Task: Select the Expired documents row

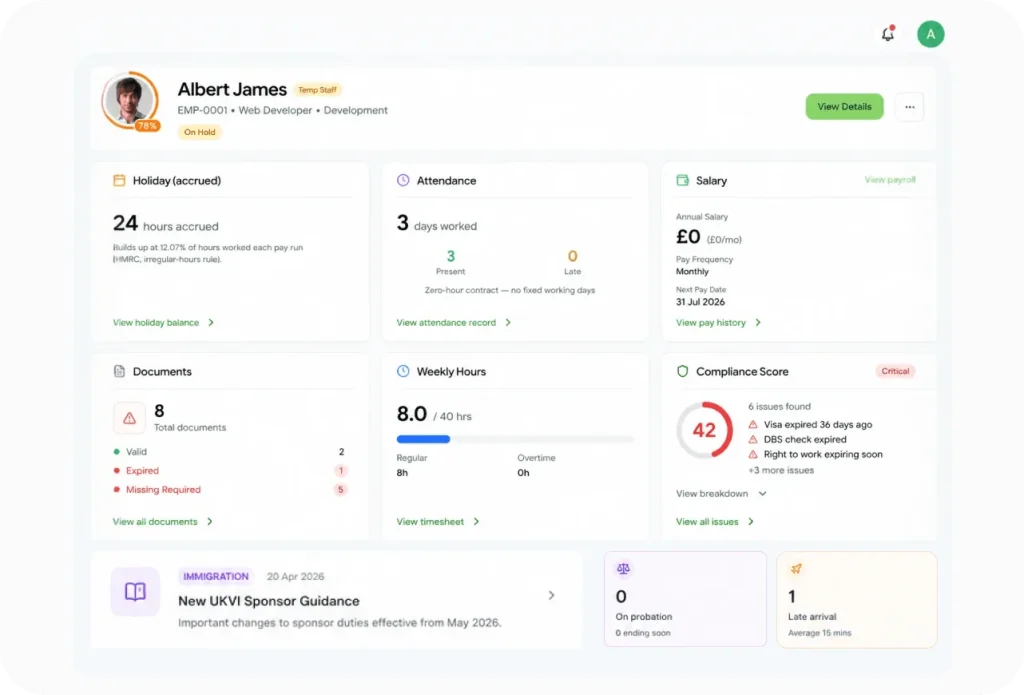Action: click(230, 471)
